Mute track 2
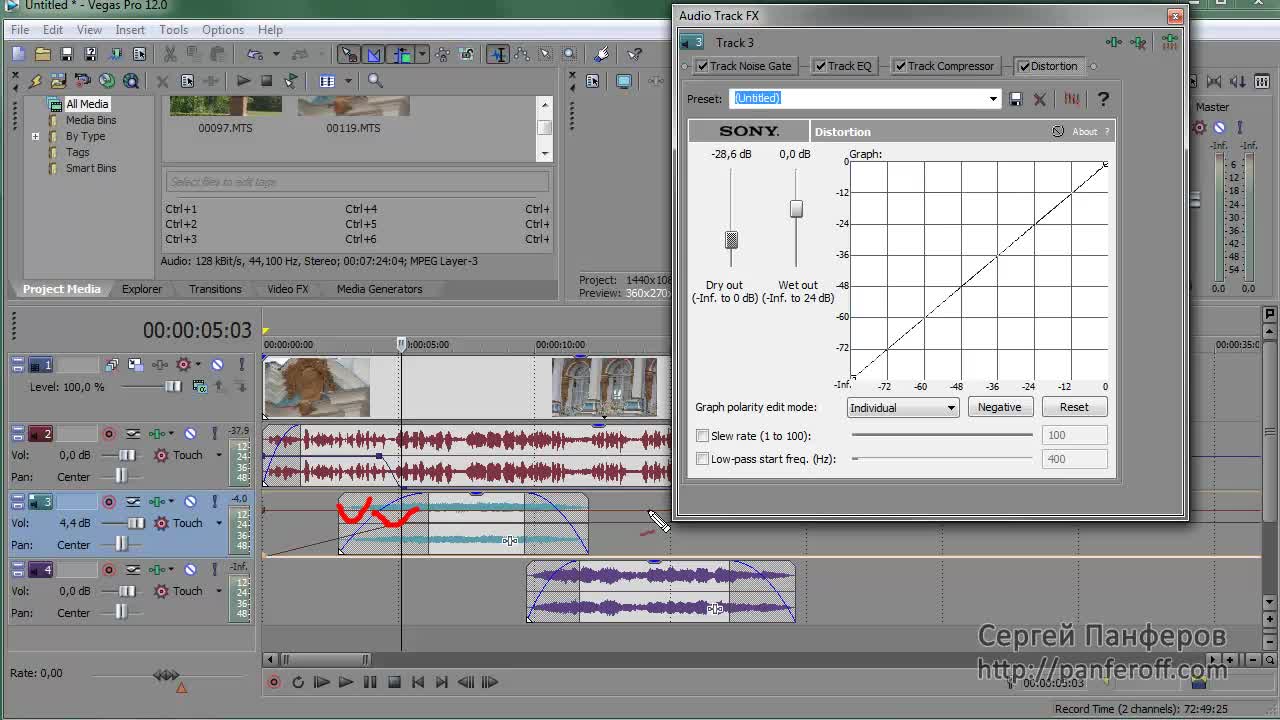1280x720 pixels. 190,433
